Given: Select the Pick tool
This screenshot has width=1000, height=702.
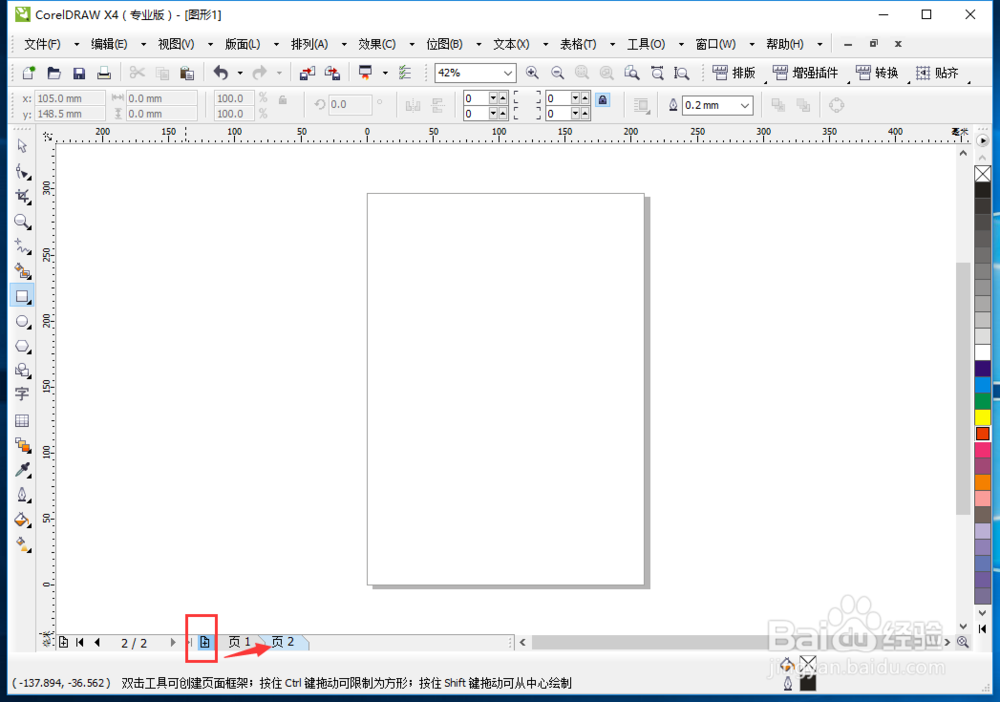Looking at the screenshot, I should (22, 146).
